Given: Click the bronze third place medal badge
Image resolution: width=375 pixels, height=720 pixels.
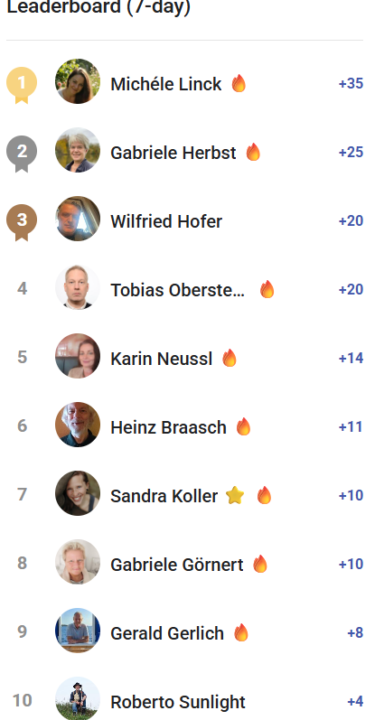Looking at the screenshot, I should point(22,222).
